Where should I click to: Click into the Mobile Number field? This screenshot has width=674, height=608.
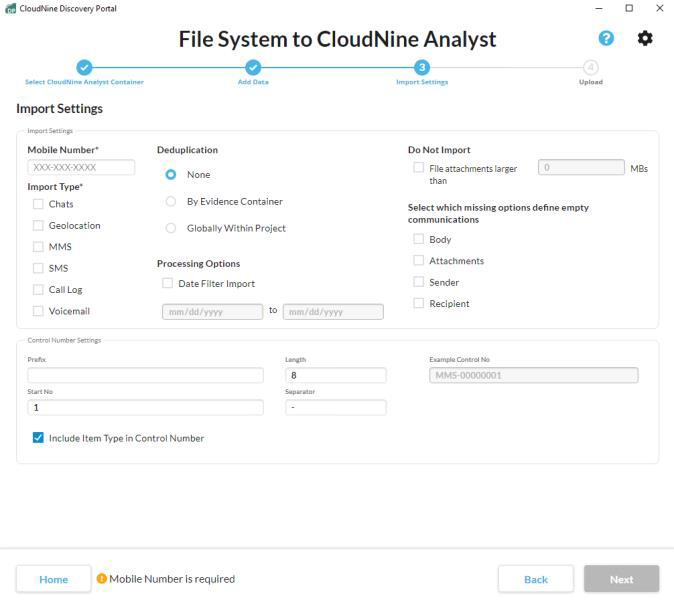tap(81, 167)
